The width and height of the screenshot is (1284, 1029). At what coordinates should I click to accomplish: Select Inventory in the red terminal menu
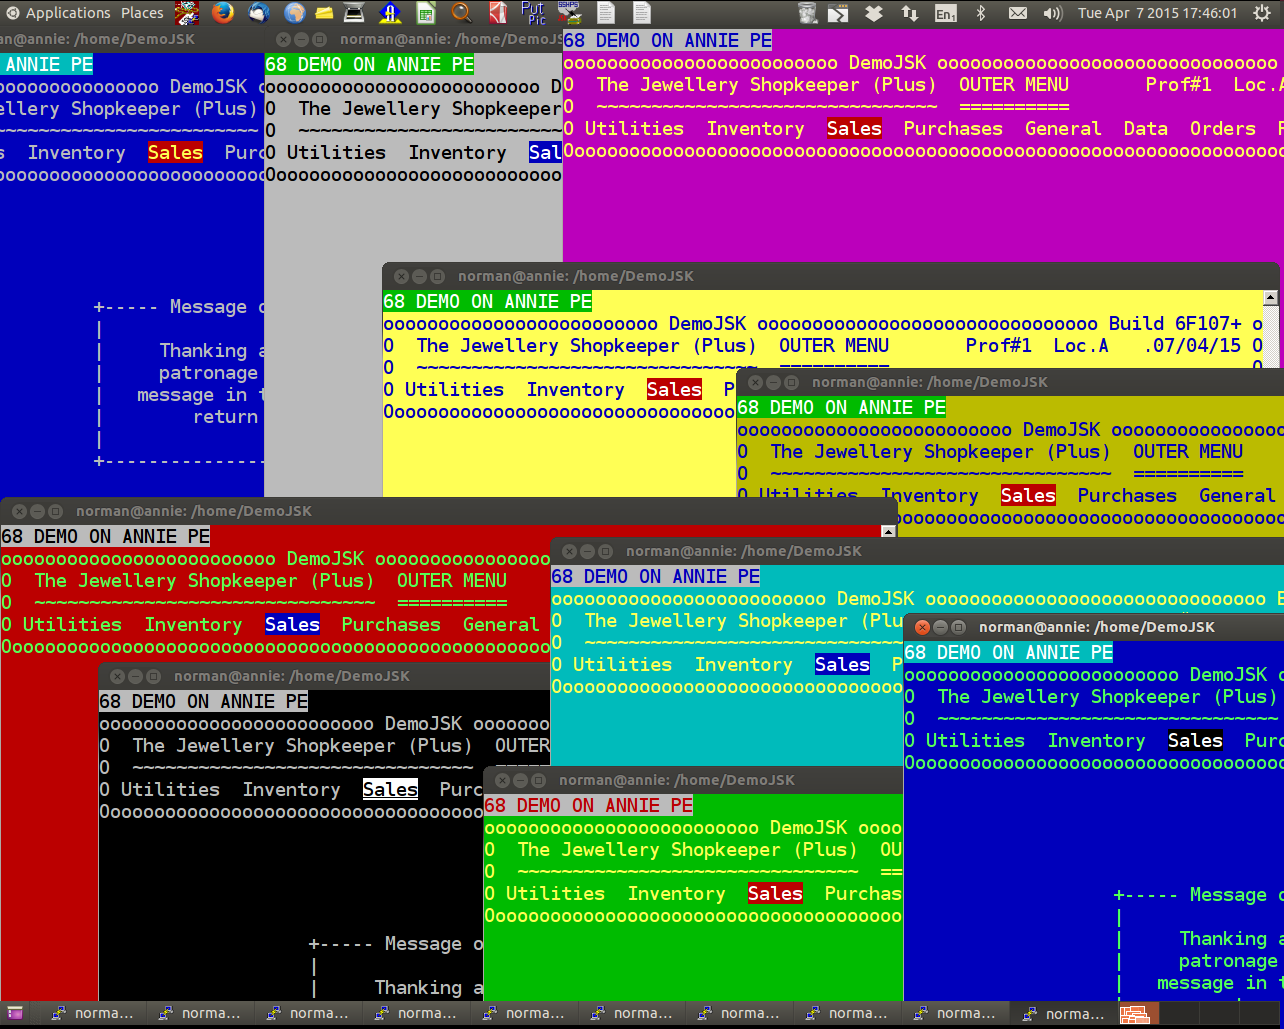pyautogui.click(x=193, y=624)
